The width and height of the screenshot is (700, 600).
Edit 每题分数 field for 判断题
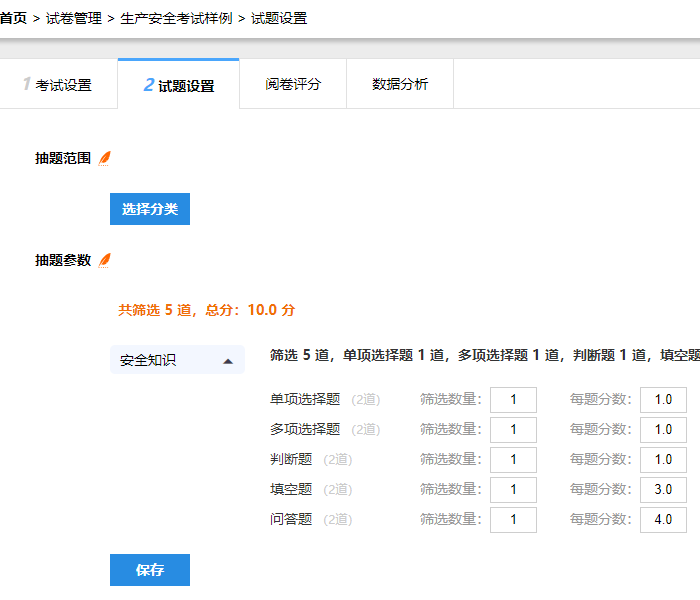pos(663,460)
